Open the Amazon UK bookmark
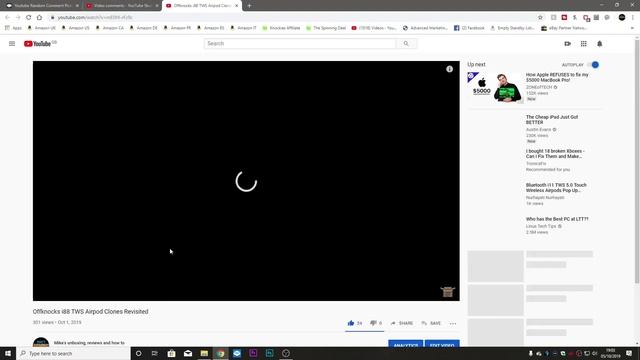Screen dimensions: 640x360 [x=41, y=28]
